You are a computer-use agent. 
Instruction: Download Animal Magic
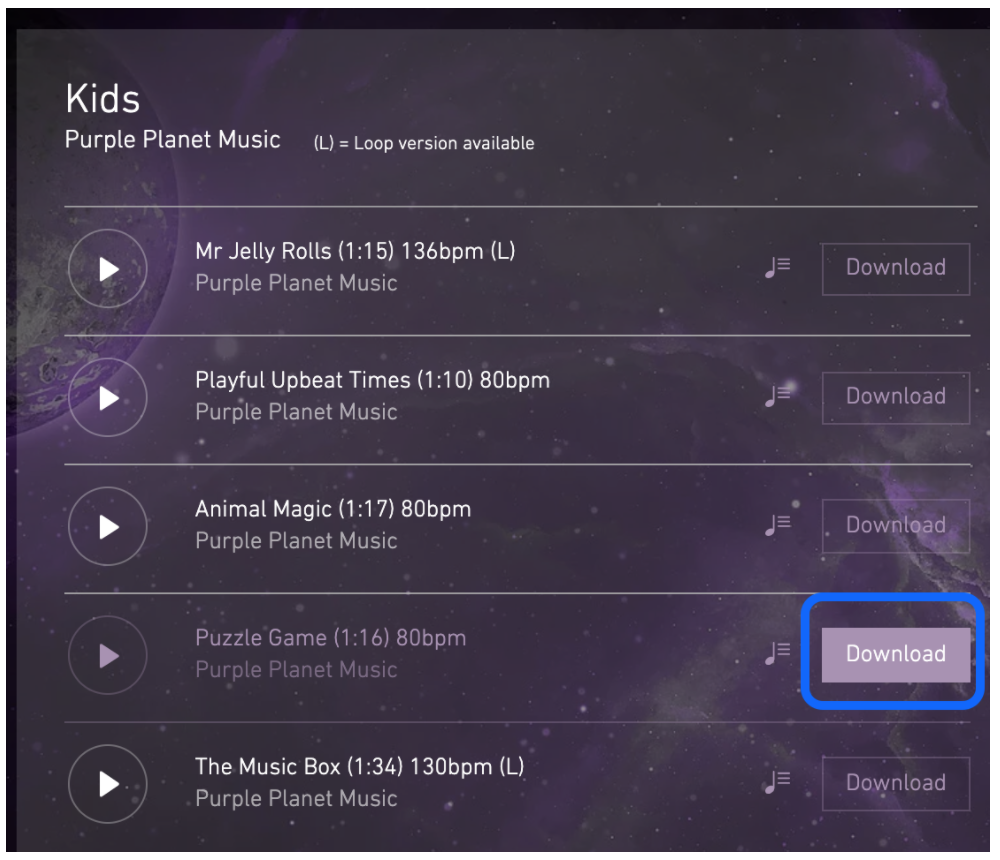895,525
